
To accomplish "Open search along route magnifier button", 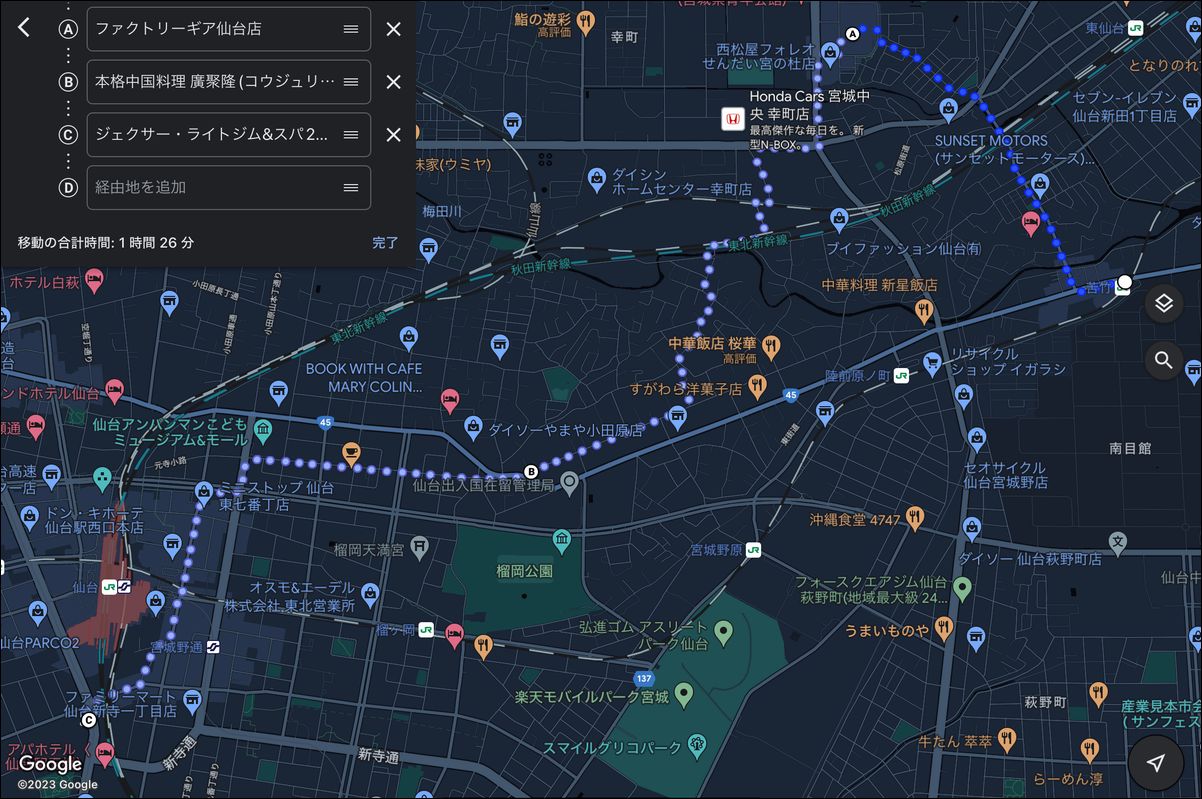I will tap(1163, 360).
